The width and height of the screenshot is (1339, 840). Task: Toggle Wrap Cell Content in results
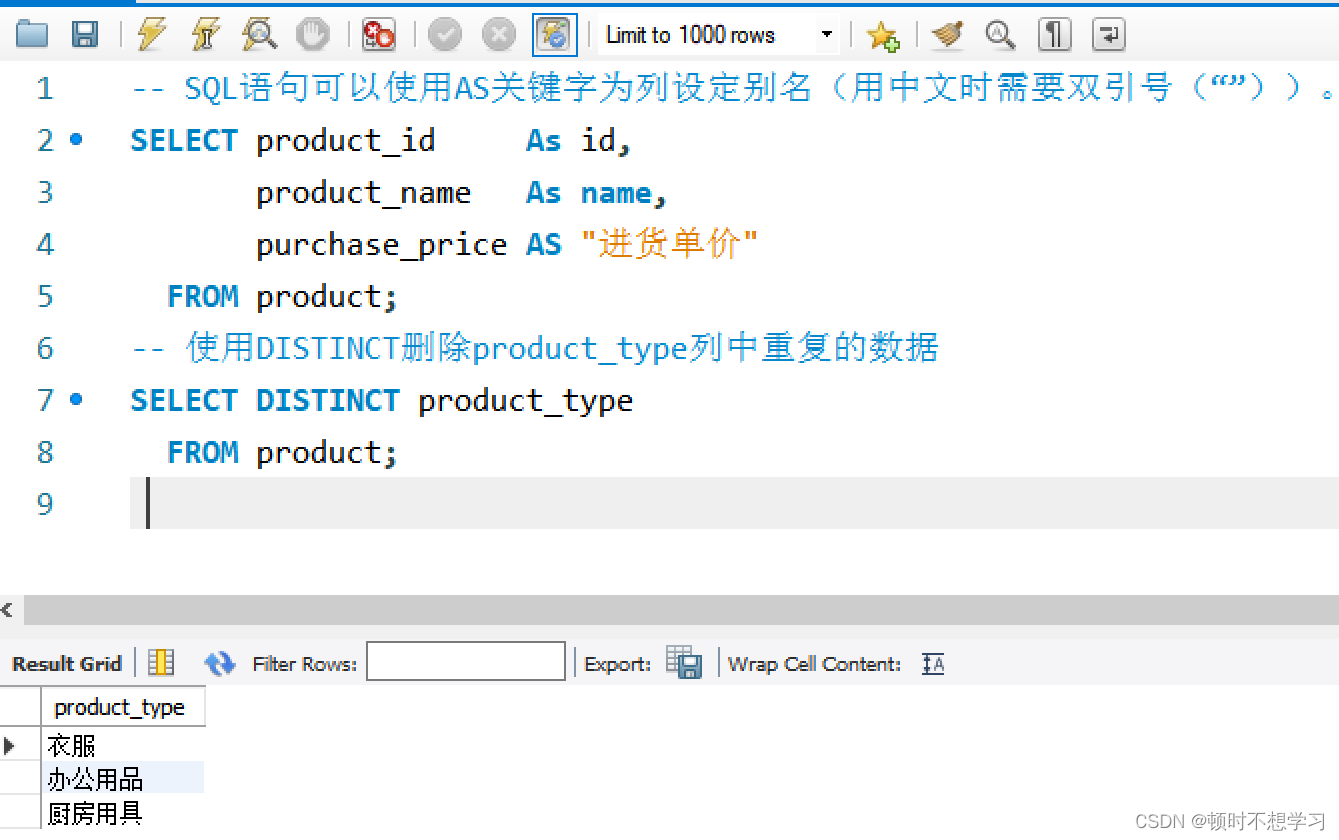pos(932,662)
